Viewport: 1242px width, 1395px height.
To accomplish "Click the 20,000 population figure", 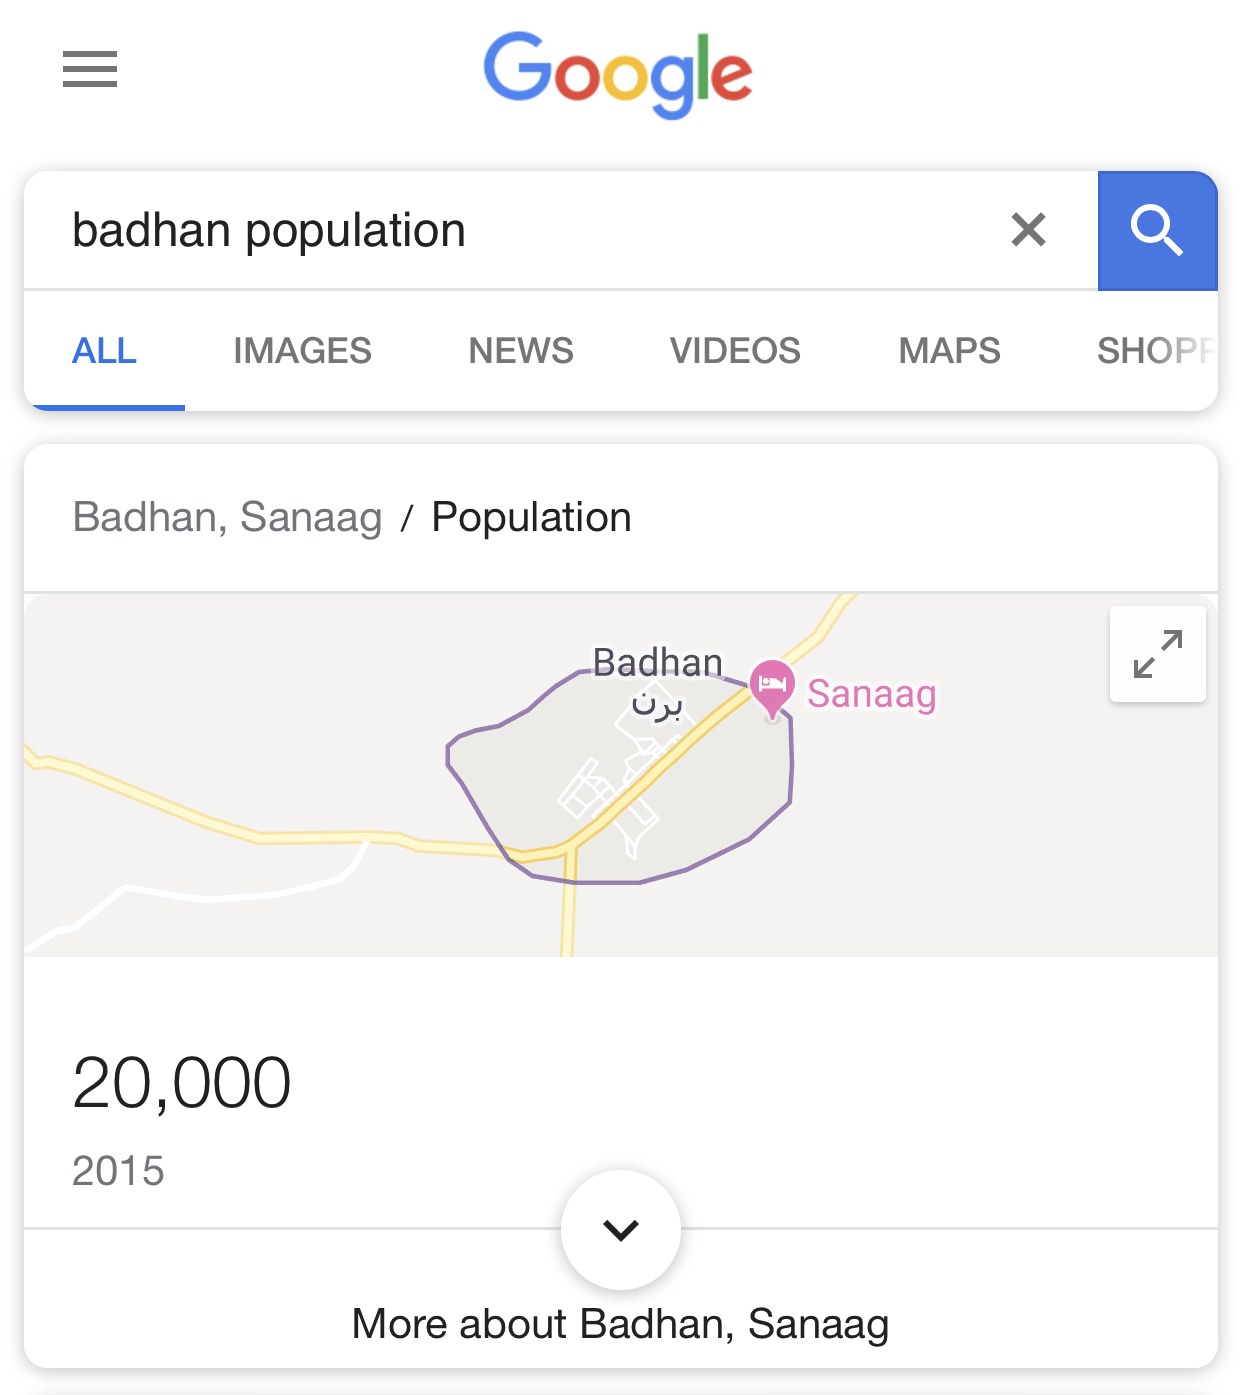I will [182, 1084].
